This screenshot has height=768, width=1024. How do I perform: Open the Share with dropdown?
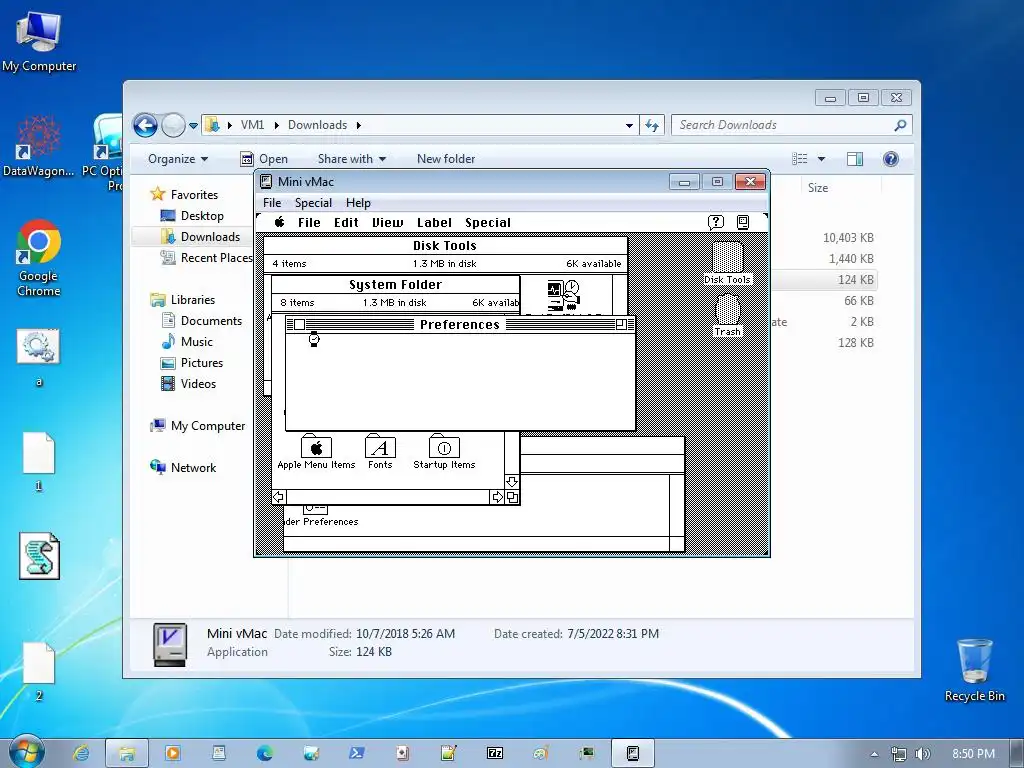[x=351, y=159]
